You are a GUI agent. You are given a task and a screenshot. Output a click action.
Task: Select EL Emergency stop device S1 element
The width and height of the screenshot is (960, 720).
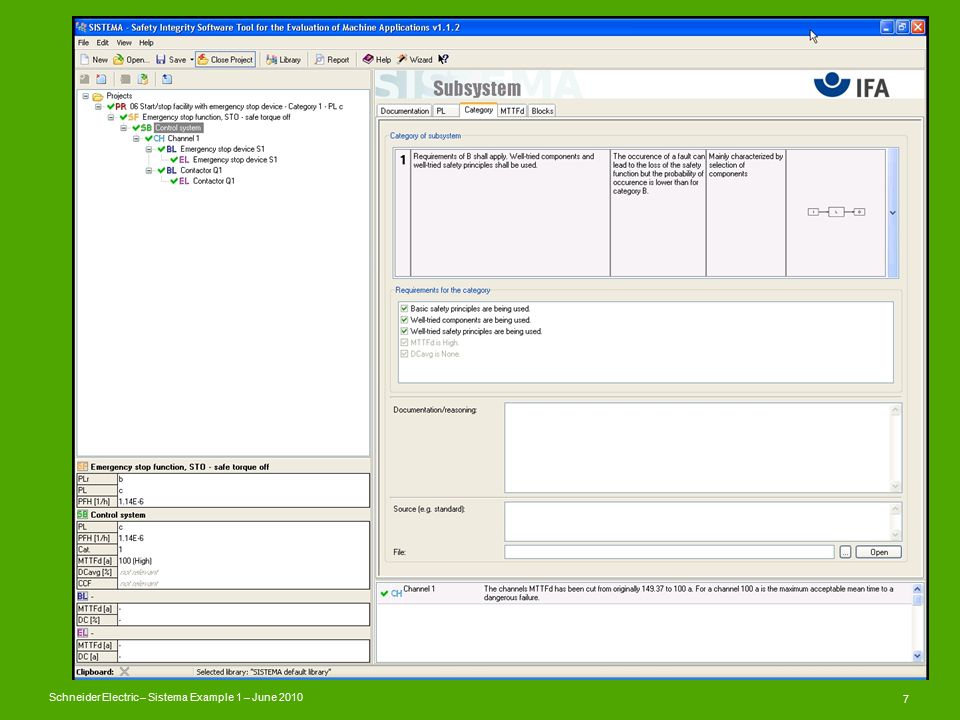(x=235, y=160)
